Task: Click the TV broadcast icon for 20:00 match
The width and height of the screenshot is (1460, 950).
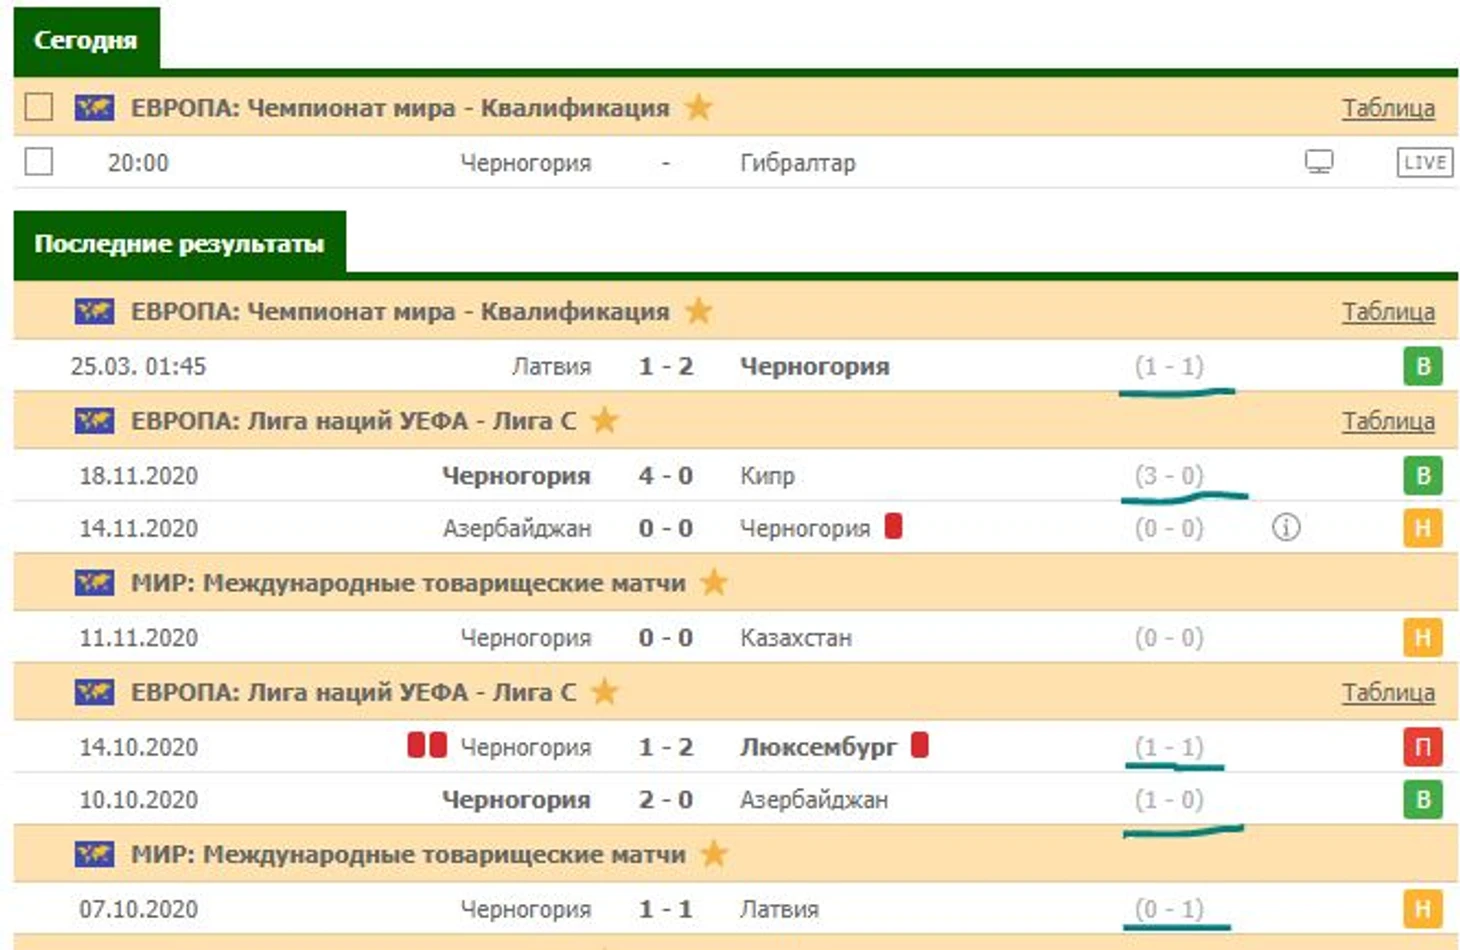Action: coord(1319,162)
